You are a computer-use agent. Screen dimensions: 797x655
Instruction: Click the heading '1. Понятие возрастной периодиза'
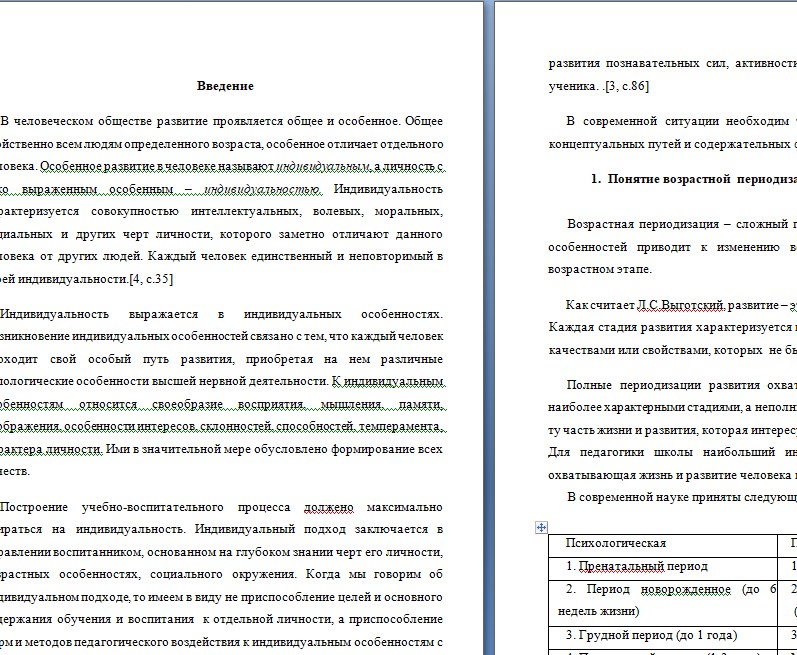point(694,179)
